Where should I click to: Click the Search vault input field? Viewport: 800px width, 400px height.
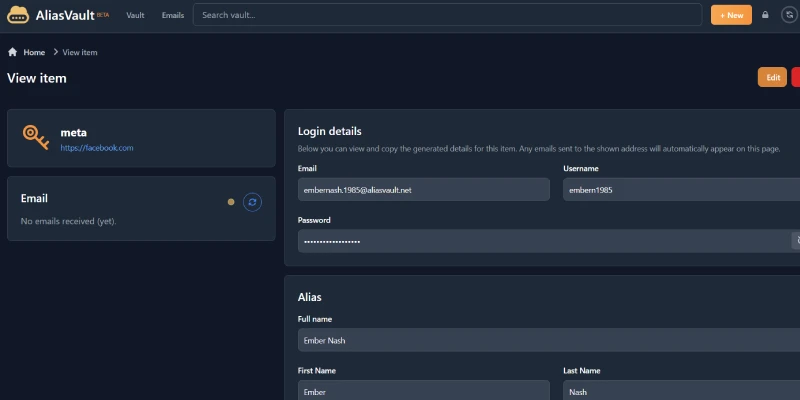[x=447, y=15]
